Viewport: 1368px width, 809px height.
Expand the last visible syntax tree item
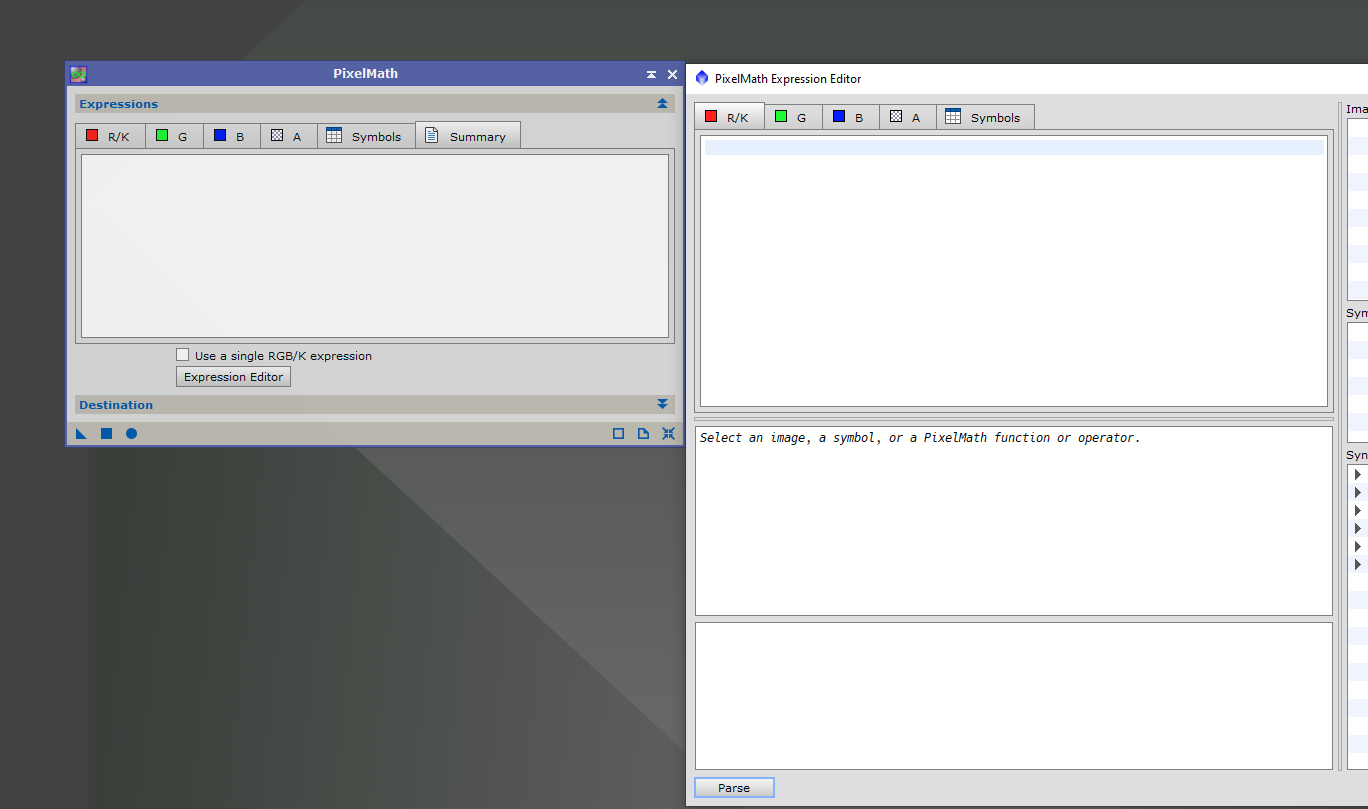pos(1357,564)
